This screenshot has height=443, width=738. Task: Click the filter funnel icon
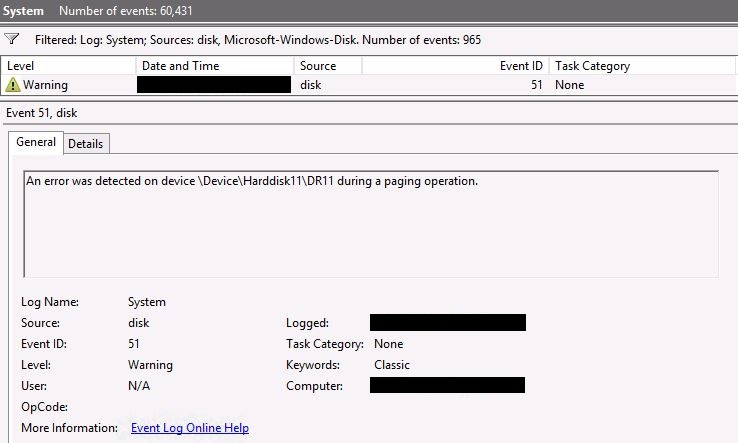pos(12,39)
